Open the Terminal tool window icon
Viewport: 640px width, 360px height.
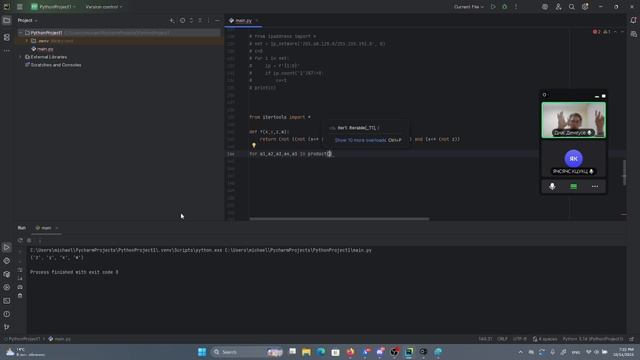[7, 301]
